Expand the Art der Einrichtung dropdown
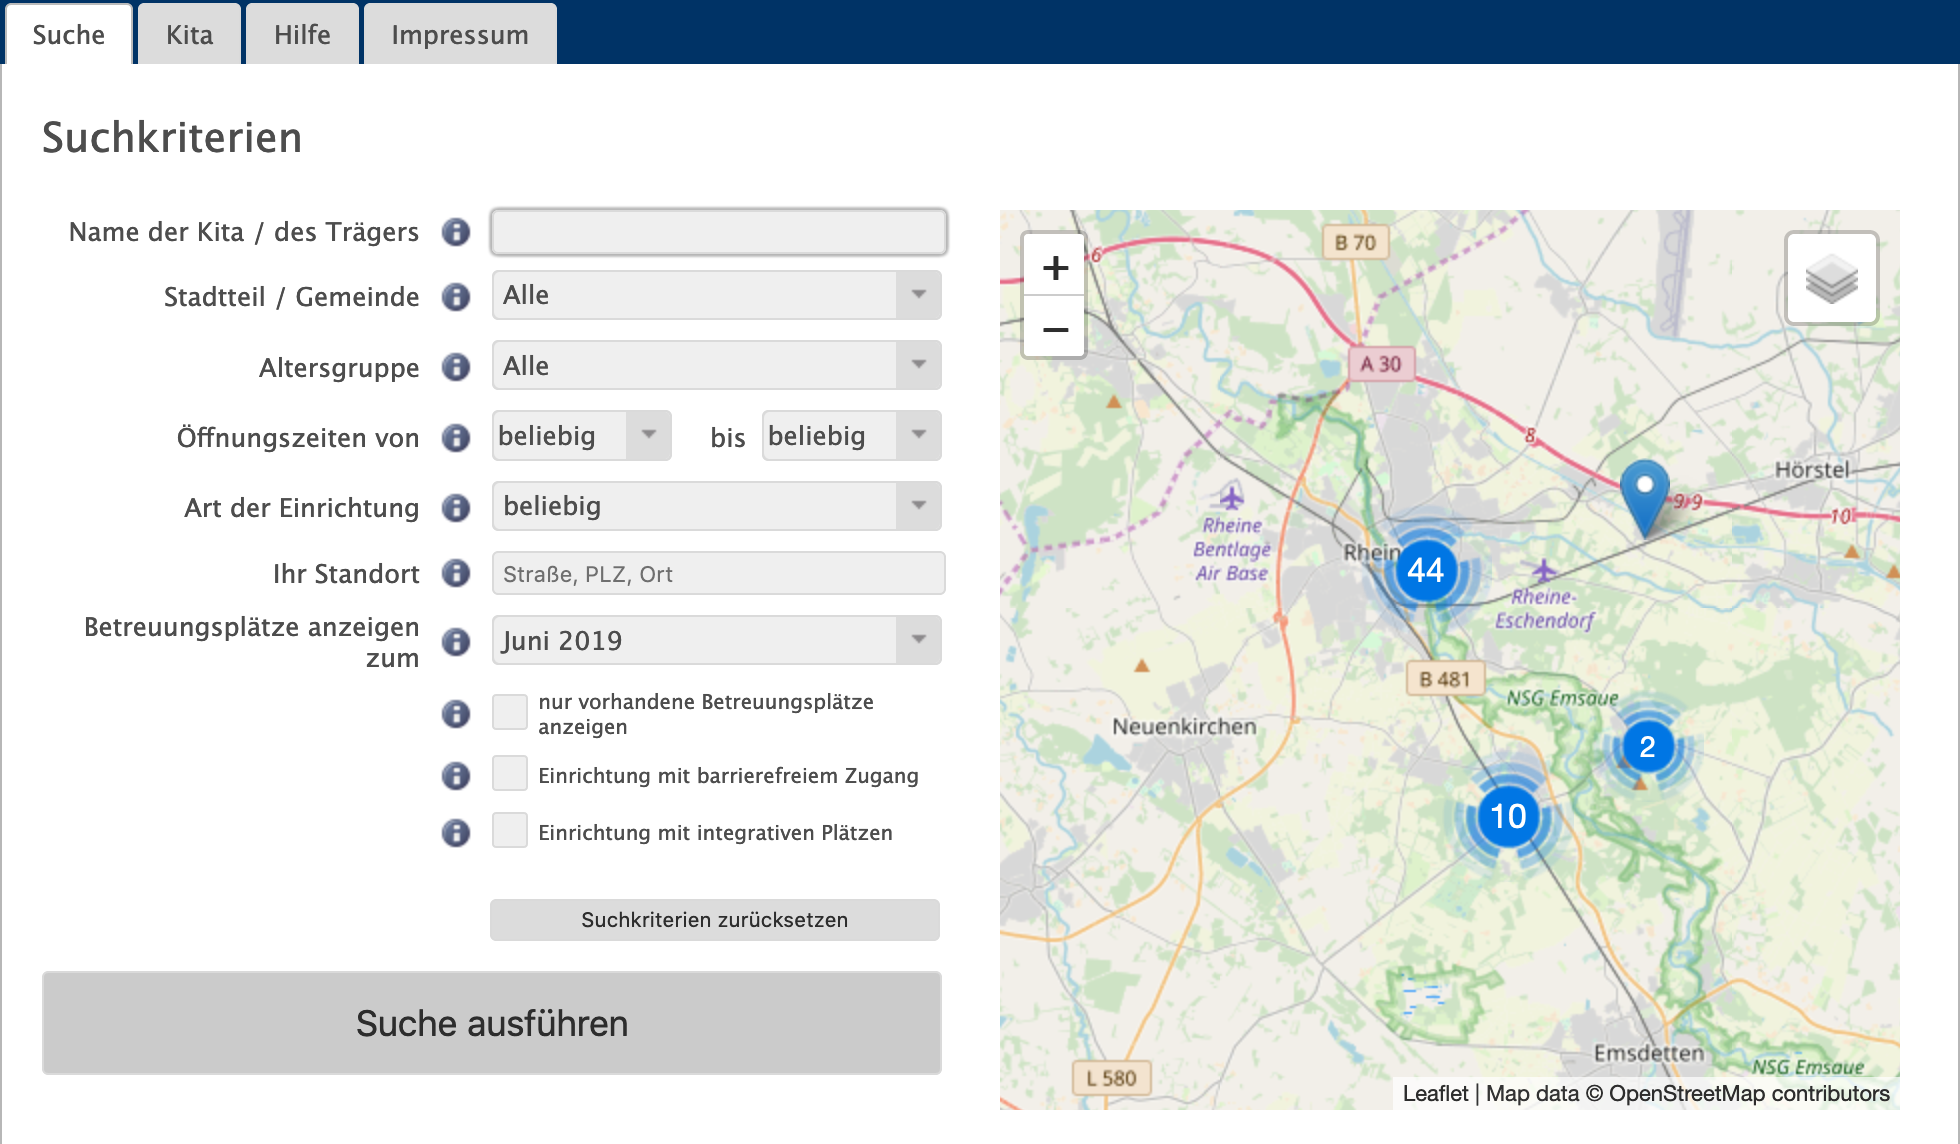The height and width of the screenshot is (1144, 1960). point(716,506)
